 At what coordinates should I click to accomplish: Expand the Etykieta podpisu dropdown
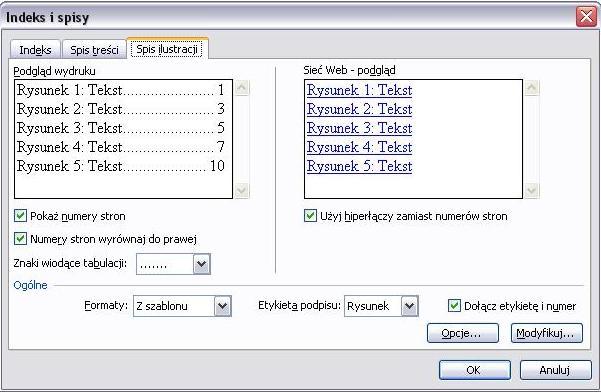(x=409, y=306)
